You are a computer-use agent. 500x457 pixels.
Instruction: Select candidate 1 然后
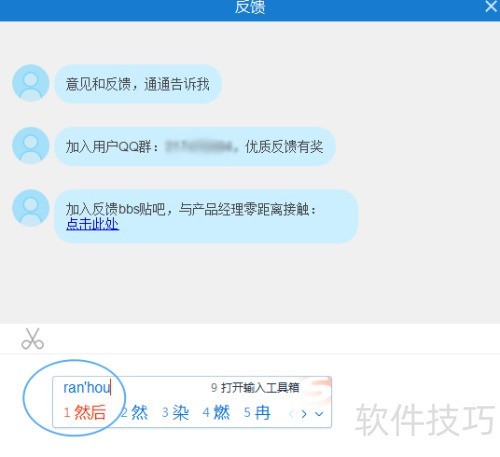pyautogui.click(x=85, y=413)
